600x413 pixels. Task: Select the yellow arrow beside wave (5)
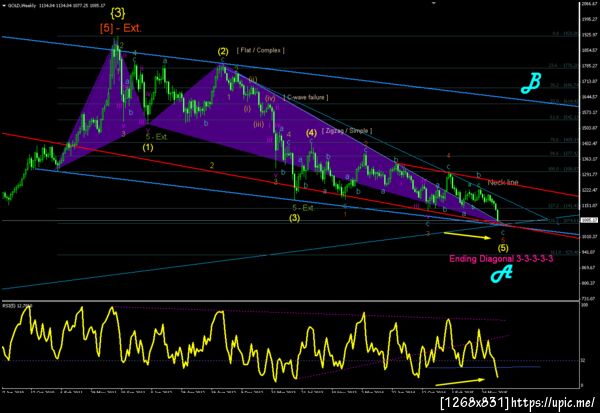(x=467, y=235)
